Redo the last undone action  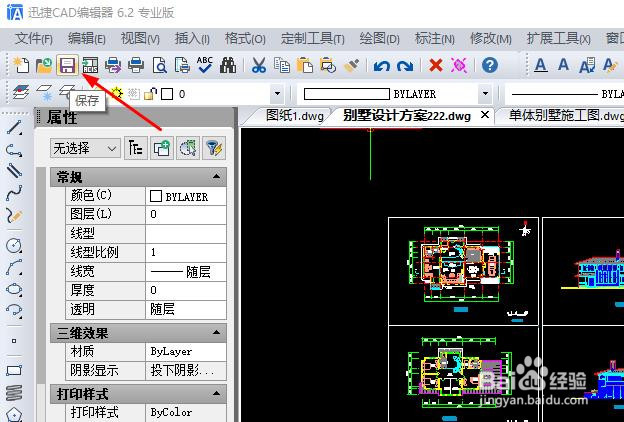pos(405,65)
